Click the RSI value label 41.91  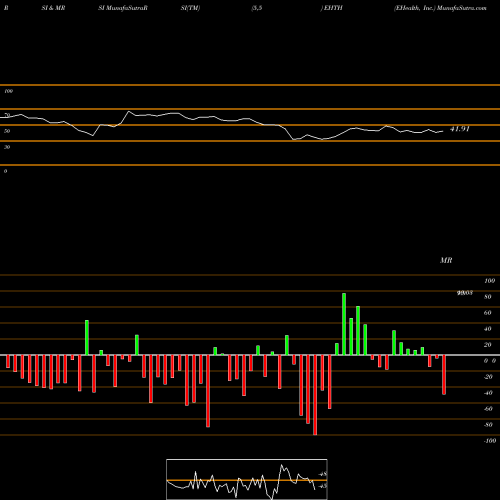[460, 129]
